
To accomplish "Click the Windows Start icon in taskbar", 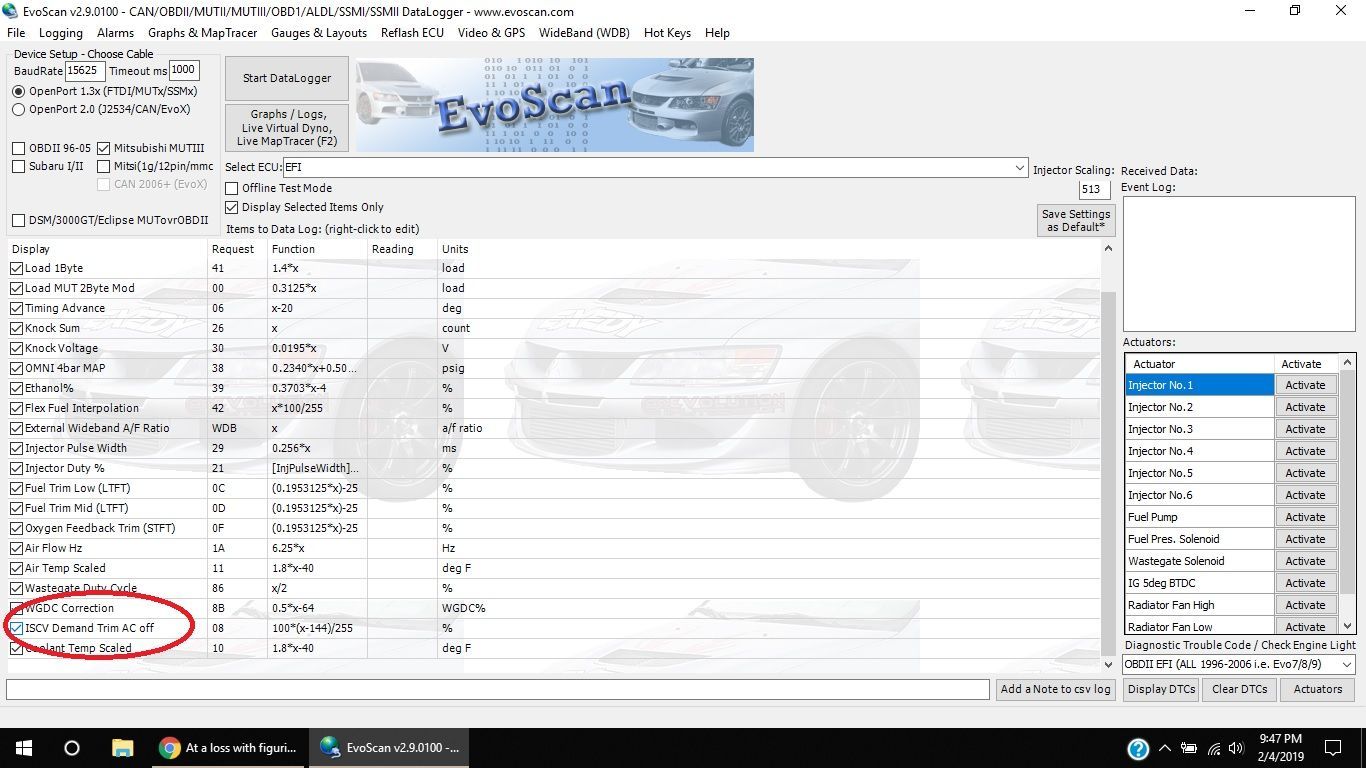I will coord(23,747).
